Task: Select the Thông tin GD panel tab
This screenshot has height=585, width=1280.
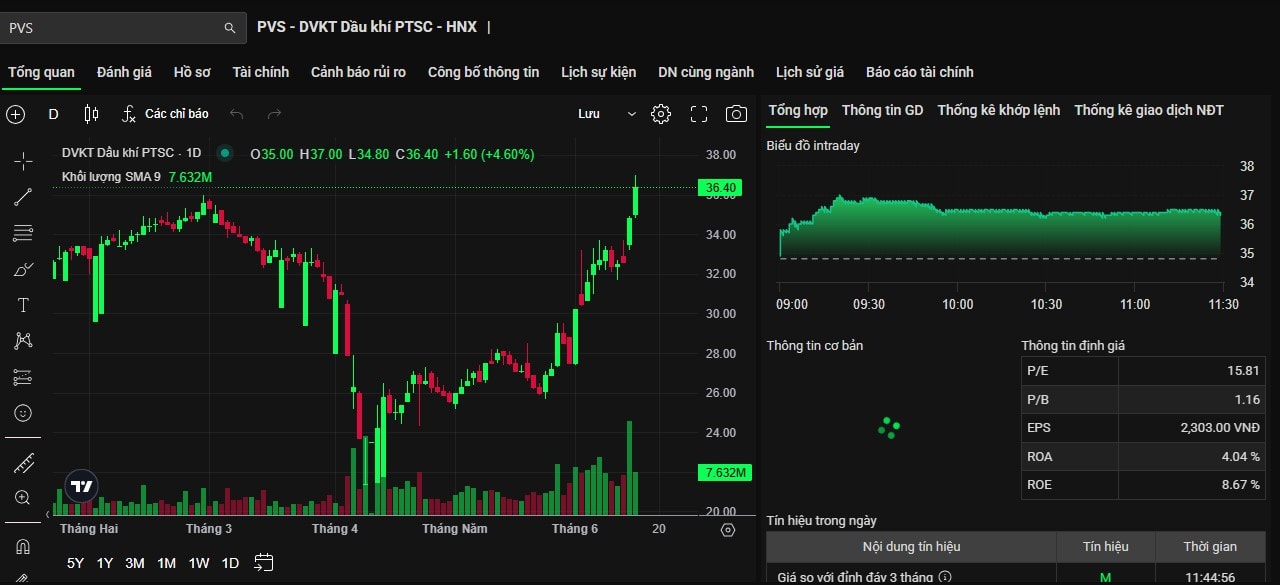Action: (x=882, y=110)
